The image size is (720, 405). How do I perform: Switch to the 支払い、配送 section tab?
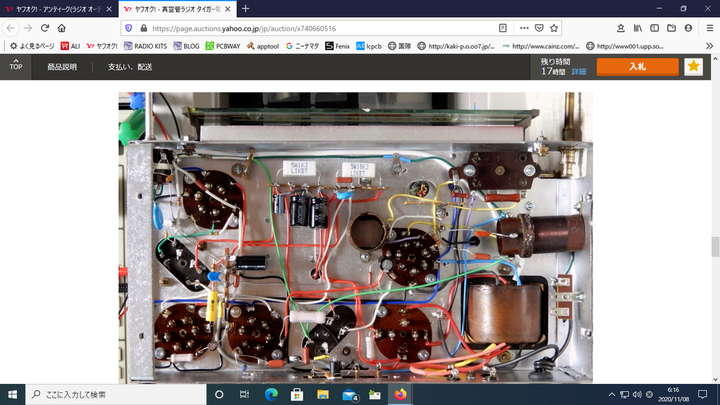click(130, 67)
